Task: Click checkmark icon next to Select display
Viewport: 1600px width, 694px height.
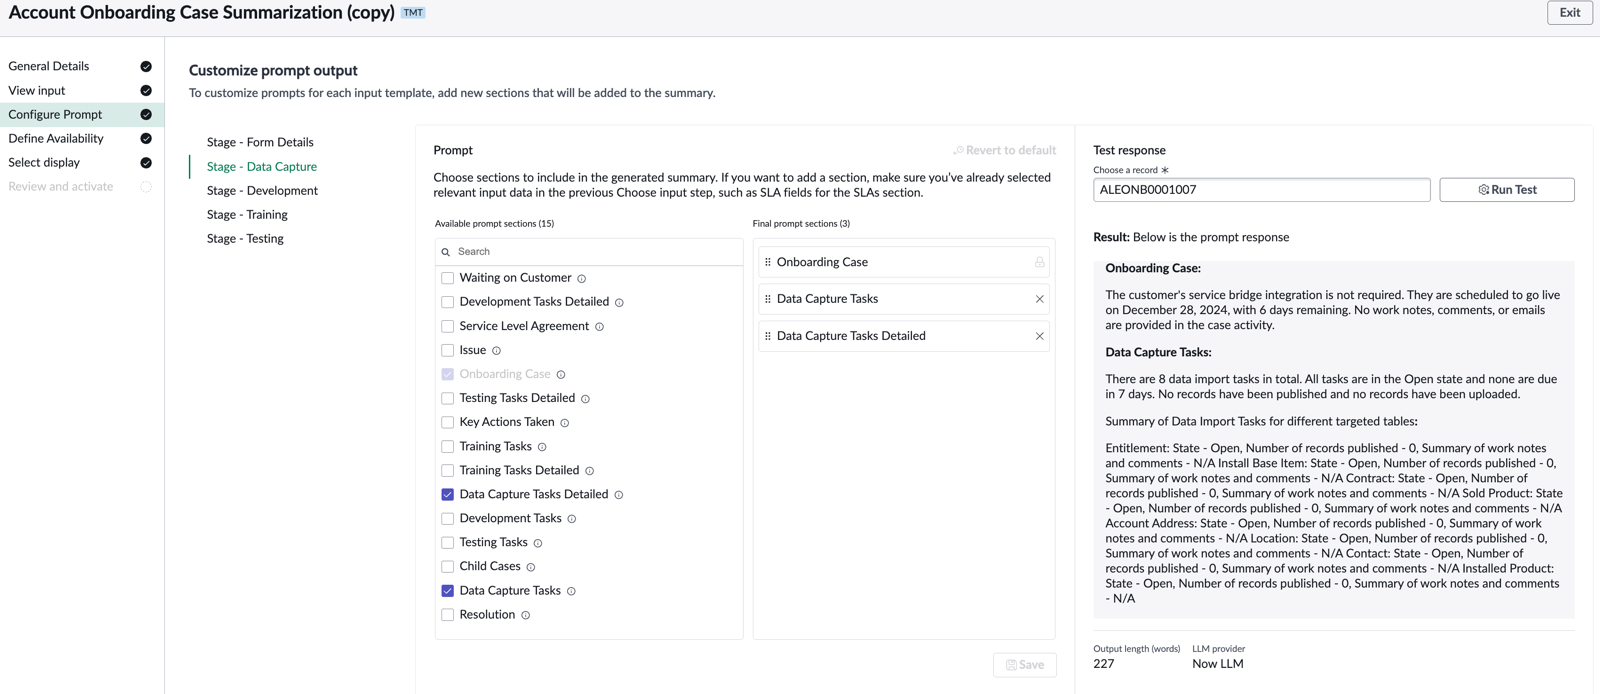Action: (146, 163)
